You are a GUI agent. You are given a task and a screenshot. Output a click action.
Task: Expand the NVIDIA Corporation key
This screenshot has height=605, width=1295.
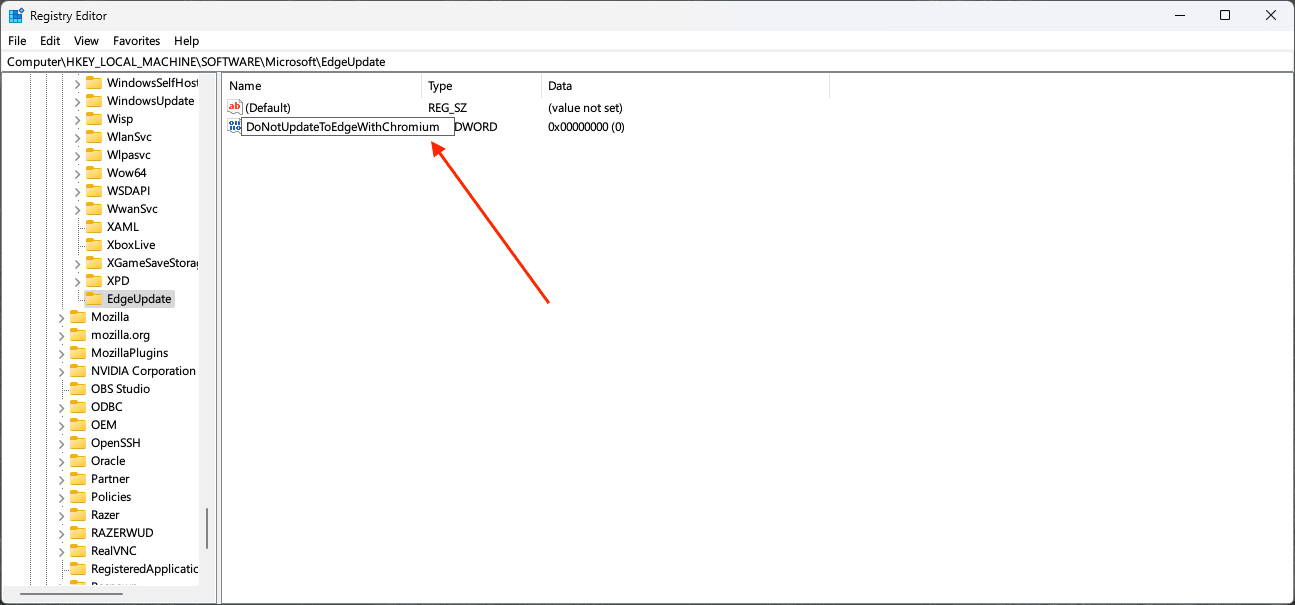62,371
